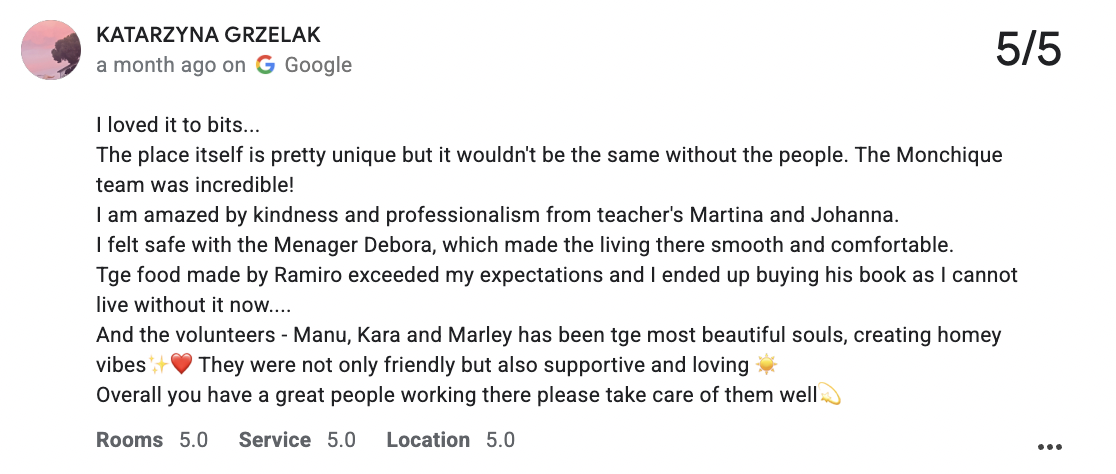This screenshot has height=474, width=1116.
Task: Click the sparkles emoji after 'vibes'
Action: click(x=159, y=366)
